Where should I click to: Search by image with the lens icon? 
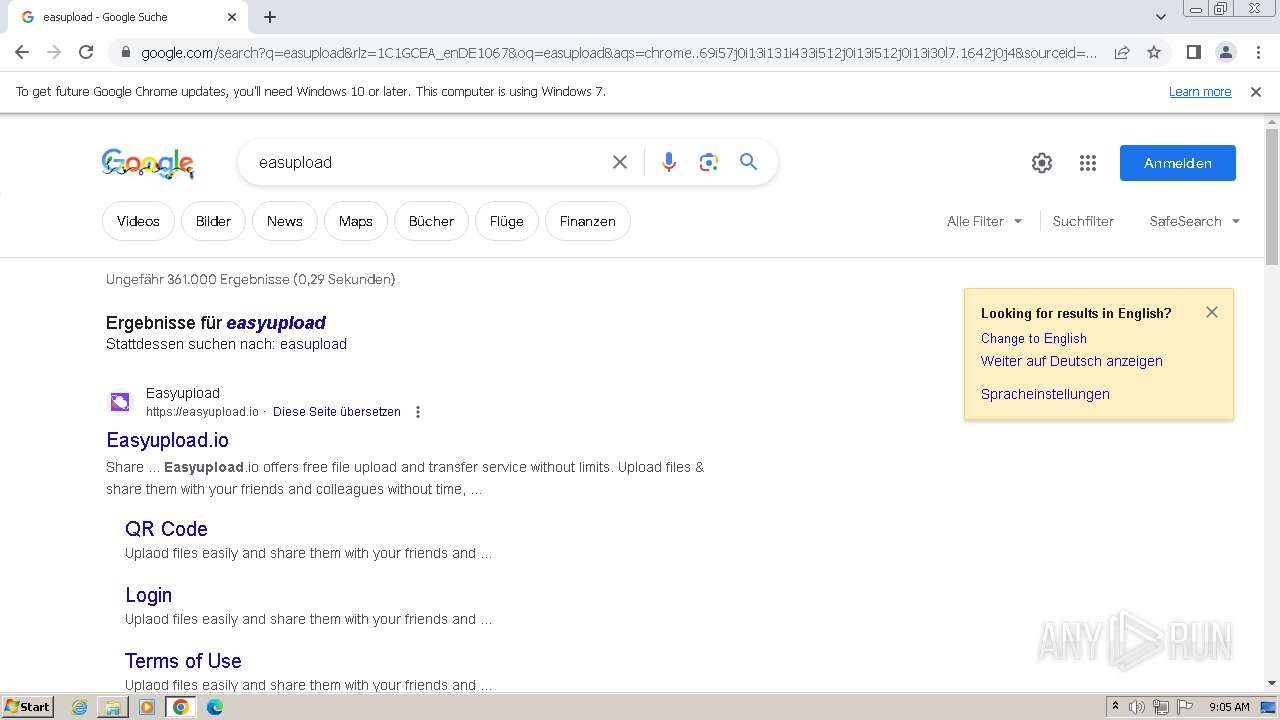pyautogui.click(x=709, y=162)
